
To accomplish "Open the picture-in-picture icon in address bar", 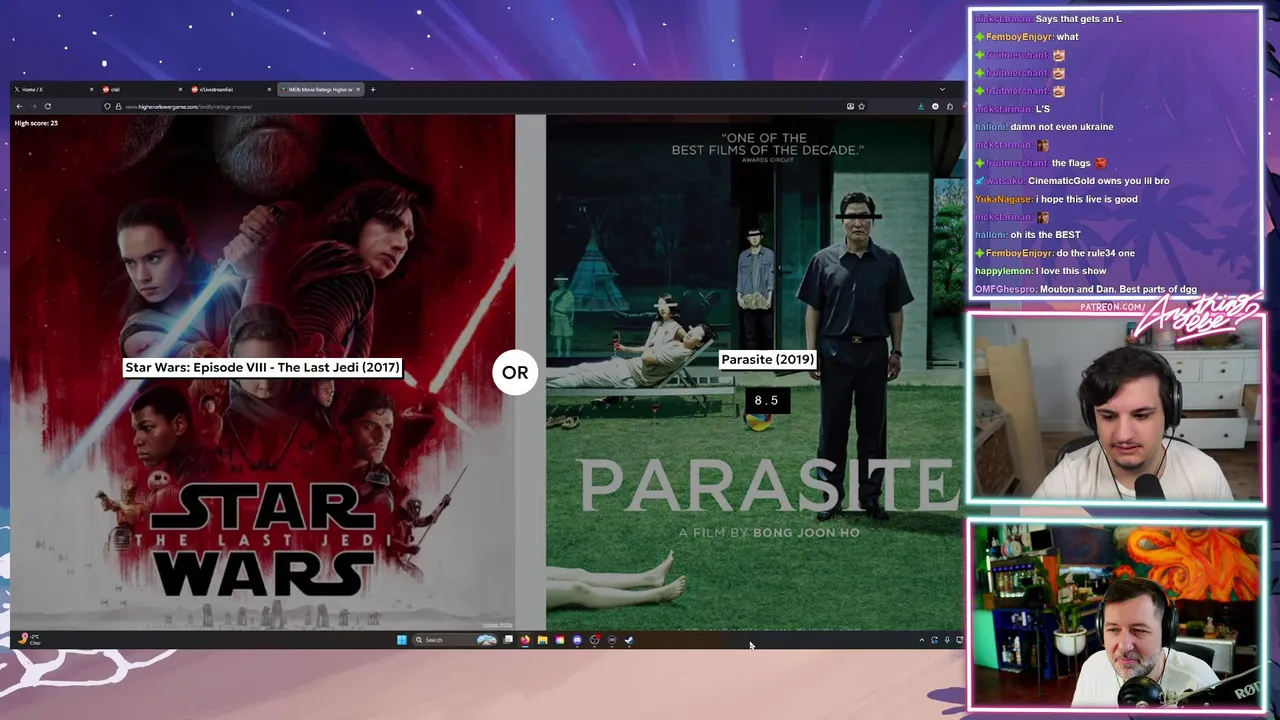I will pyautogui.click(x=850, y=106).
